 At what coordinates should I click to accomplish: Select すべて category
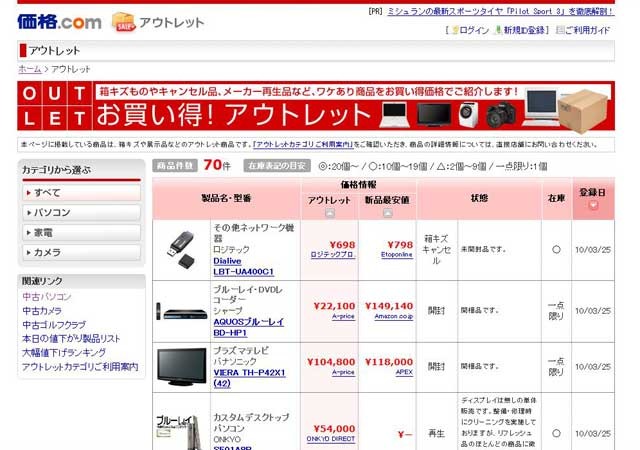coord(82,193)
